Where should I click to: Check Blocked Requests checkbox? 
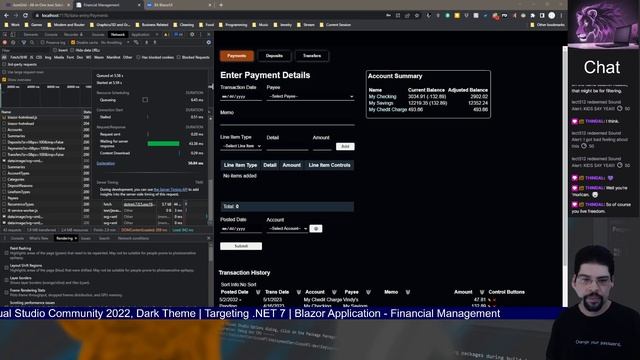point(179,58)
